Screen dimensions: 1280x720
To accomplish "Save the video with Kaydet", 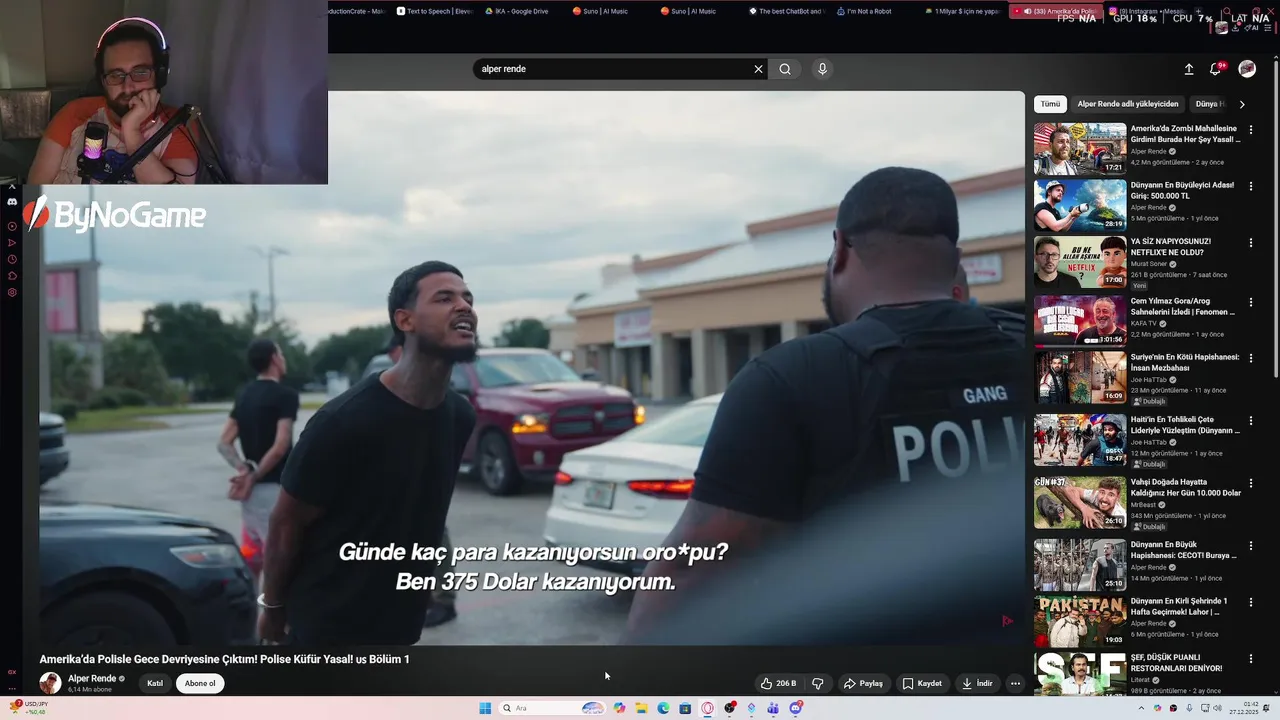I will click(x=922, y=683).
